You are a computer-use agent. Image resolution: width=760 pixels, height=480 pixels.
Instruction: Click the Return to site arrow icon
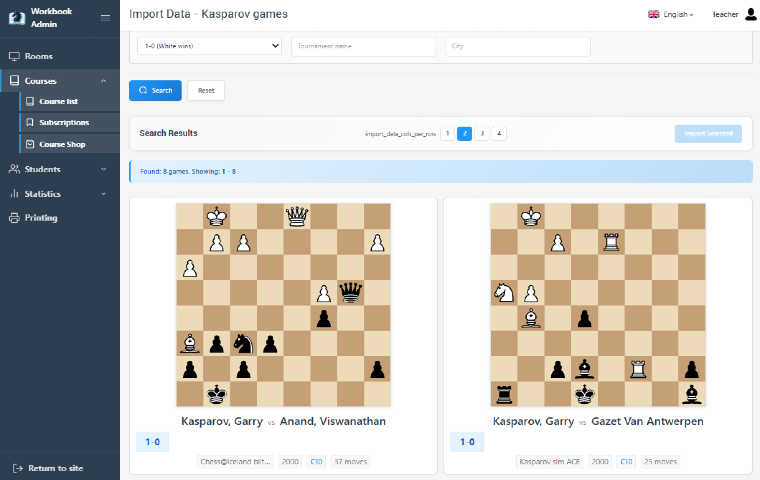click(x=15, y=468)
